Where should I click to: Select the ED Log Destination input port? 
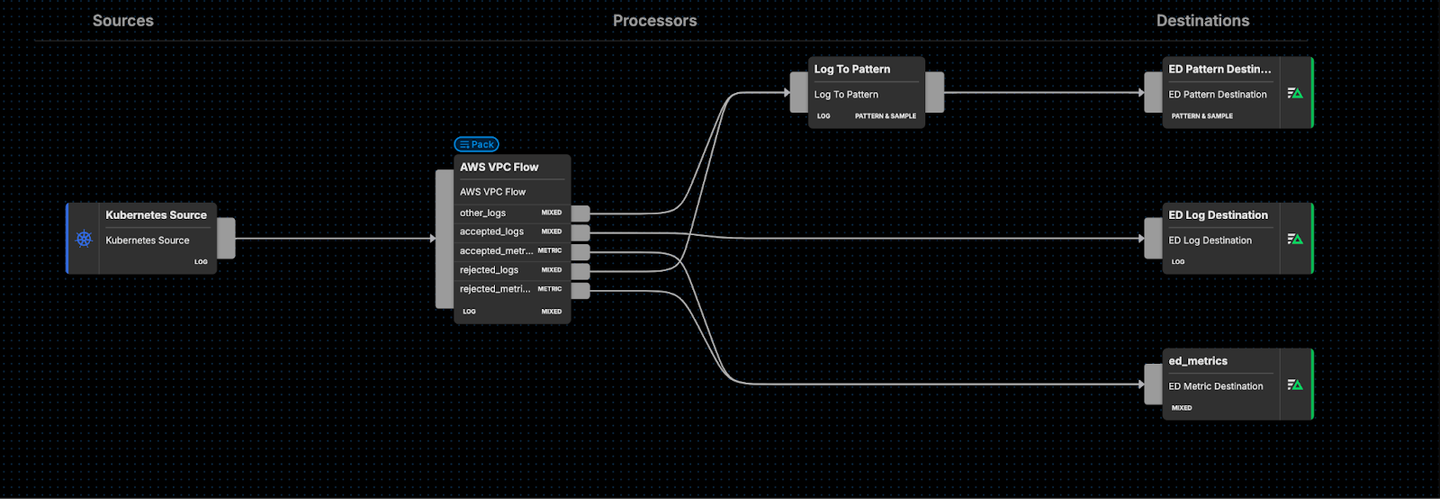point(1153,239)
